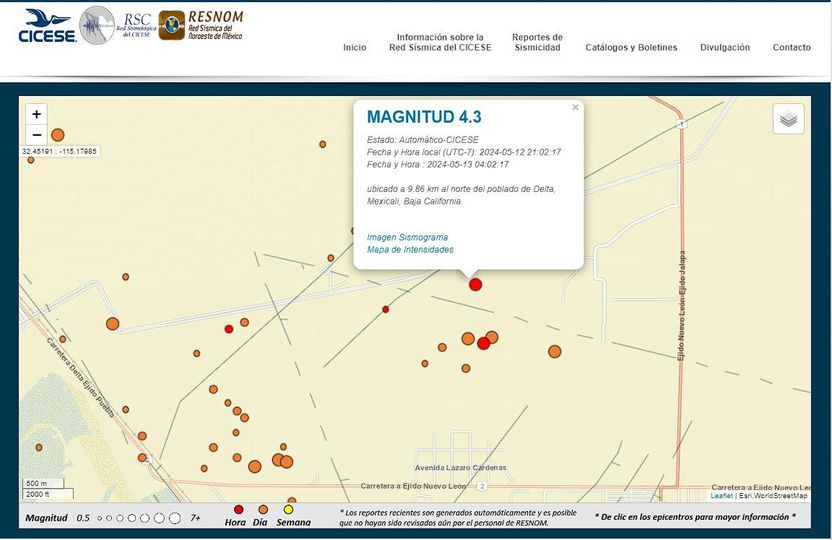
Task: Click the RESNOM logo
Action: (x=201, y=25)
